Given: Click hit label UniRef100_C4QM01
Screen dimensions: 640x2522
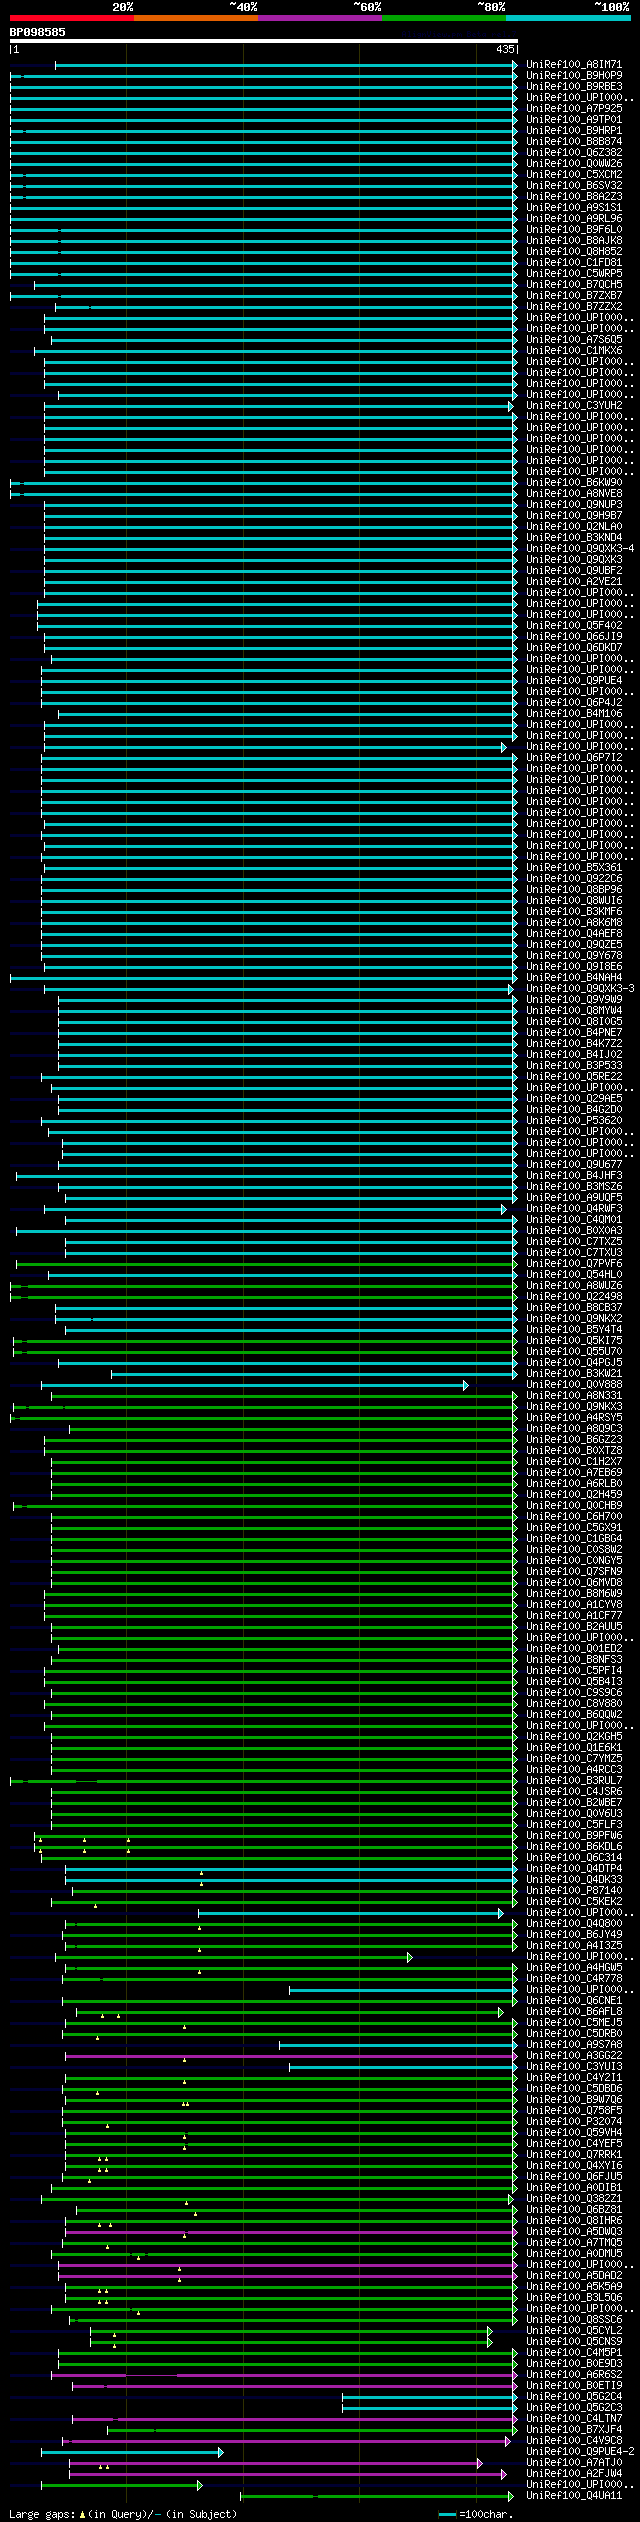Looking at the screenshot, I should coord(574,1219).
